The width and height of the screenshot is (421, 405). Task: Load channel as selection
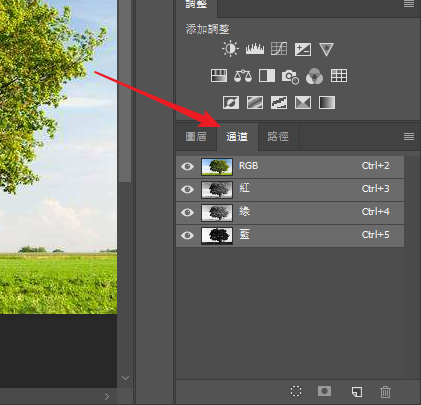click(296, 391)
